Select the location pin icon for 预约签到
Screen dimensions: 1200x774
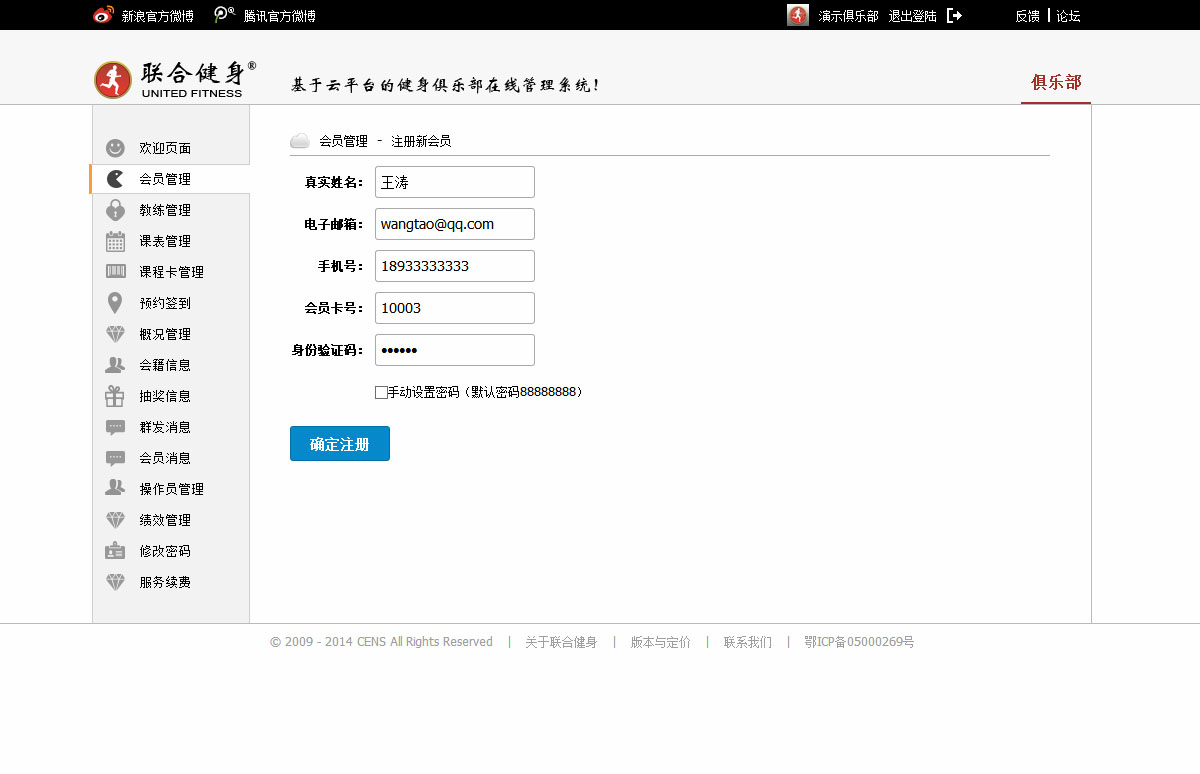click(115, 303)
